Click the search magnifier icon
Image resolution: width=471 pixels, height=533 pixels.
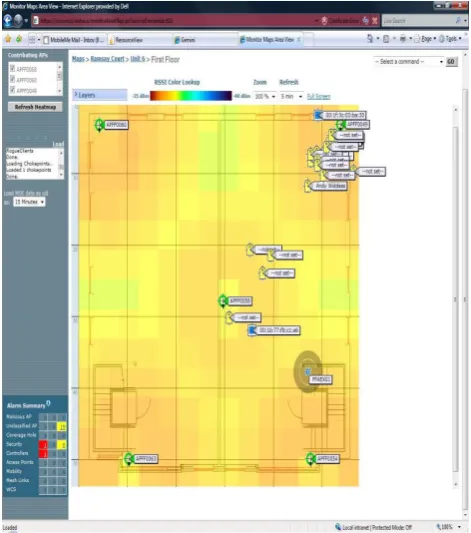[x=458, y=21]
